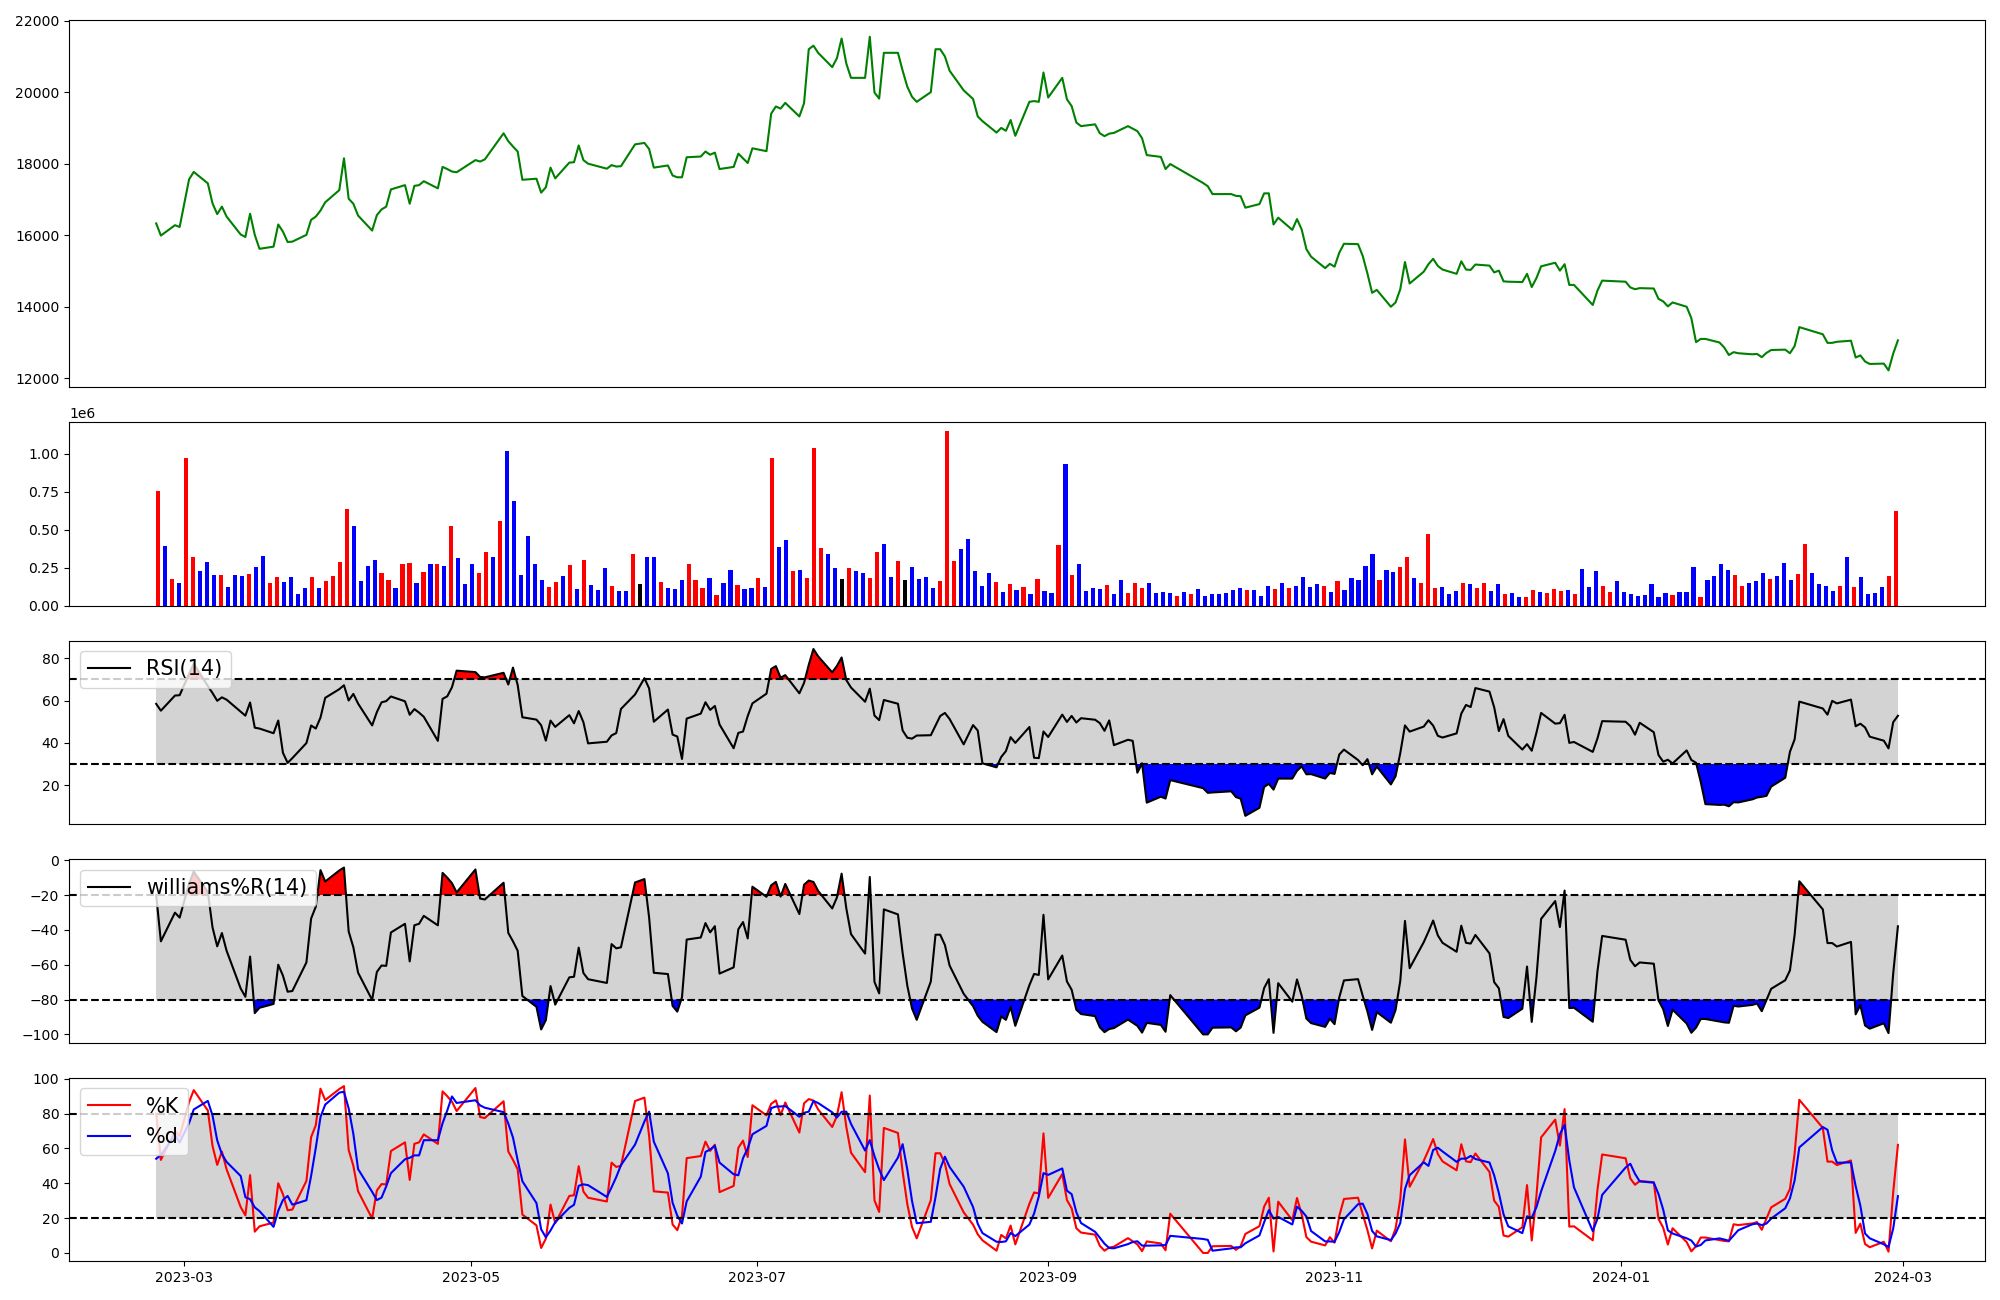The width and height of the screenshot is (2000, 1300).
Task: Select the 2024-03 x-axis tick label
Action: coord(1903,1277)
